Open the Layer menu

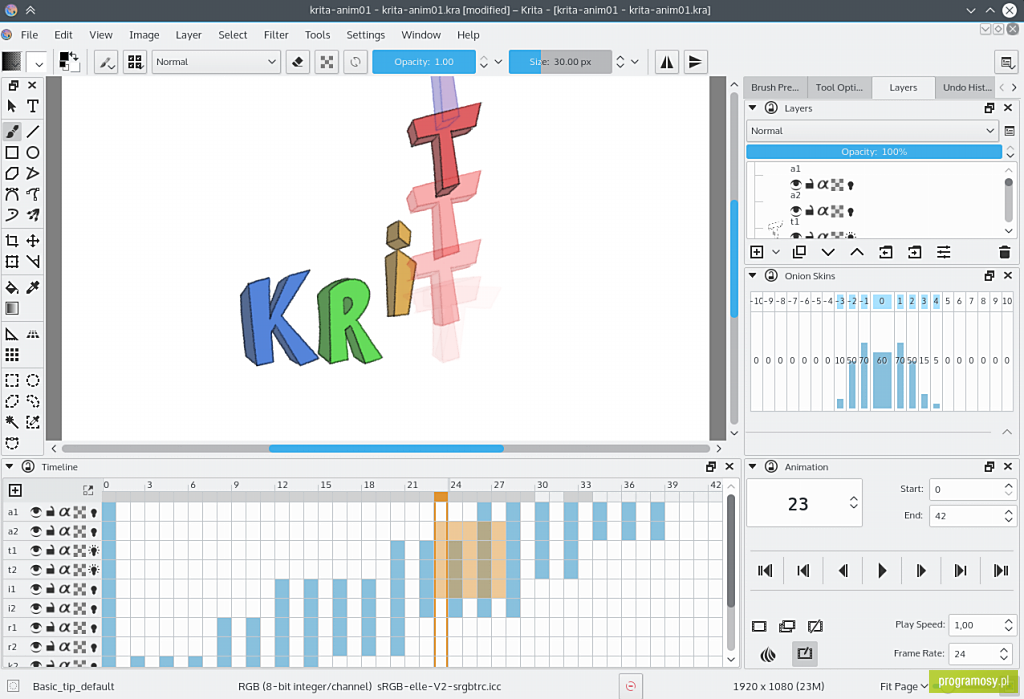point(188,35)
